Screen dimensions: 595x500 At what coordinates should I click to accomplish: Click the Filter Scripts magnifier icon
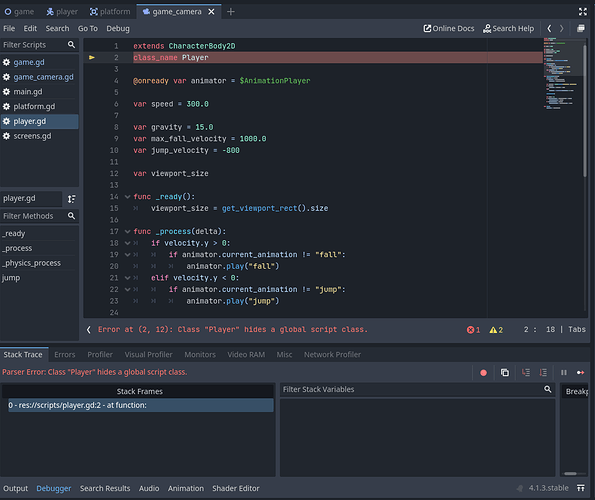click(x=71, y=45)
